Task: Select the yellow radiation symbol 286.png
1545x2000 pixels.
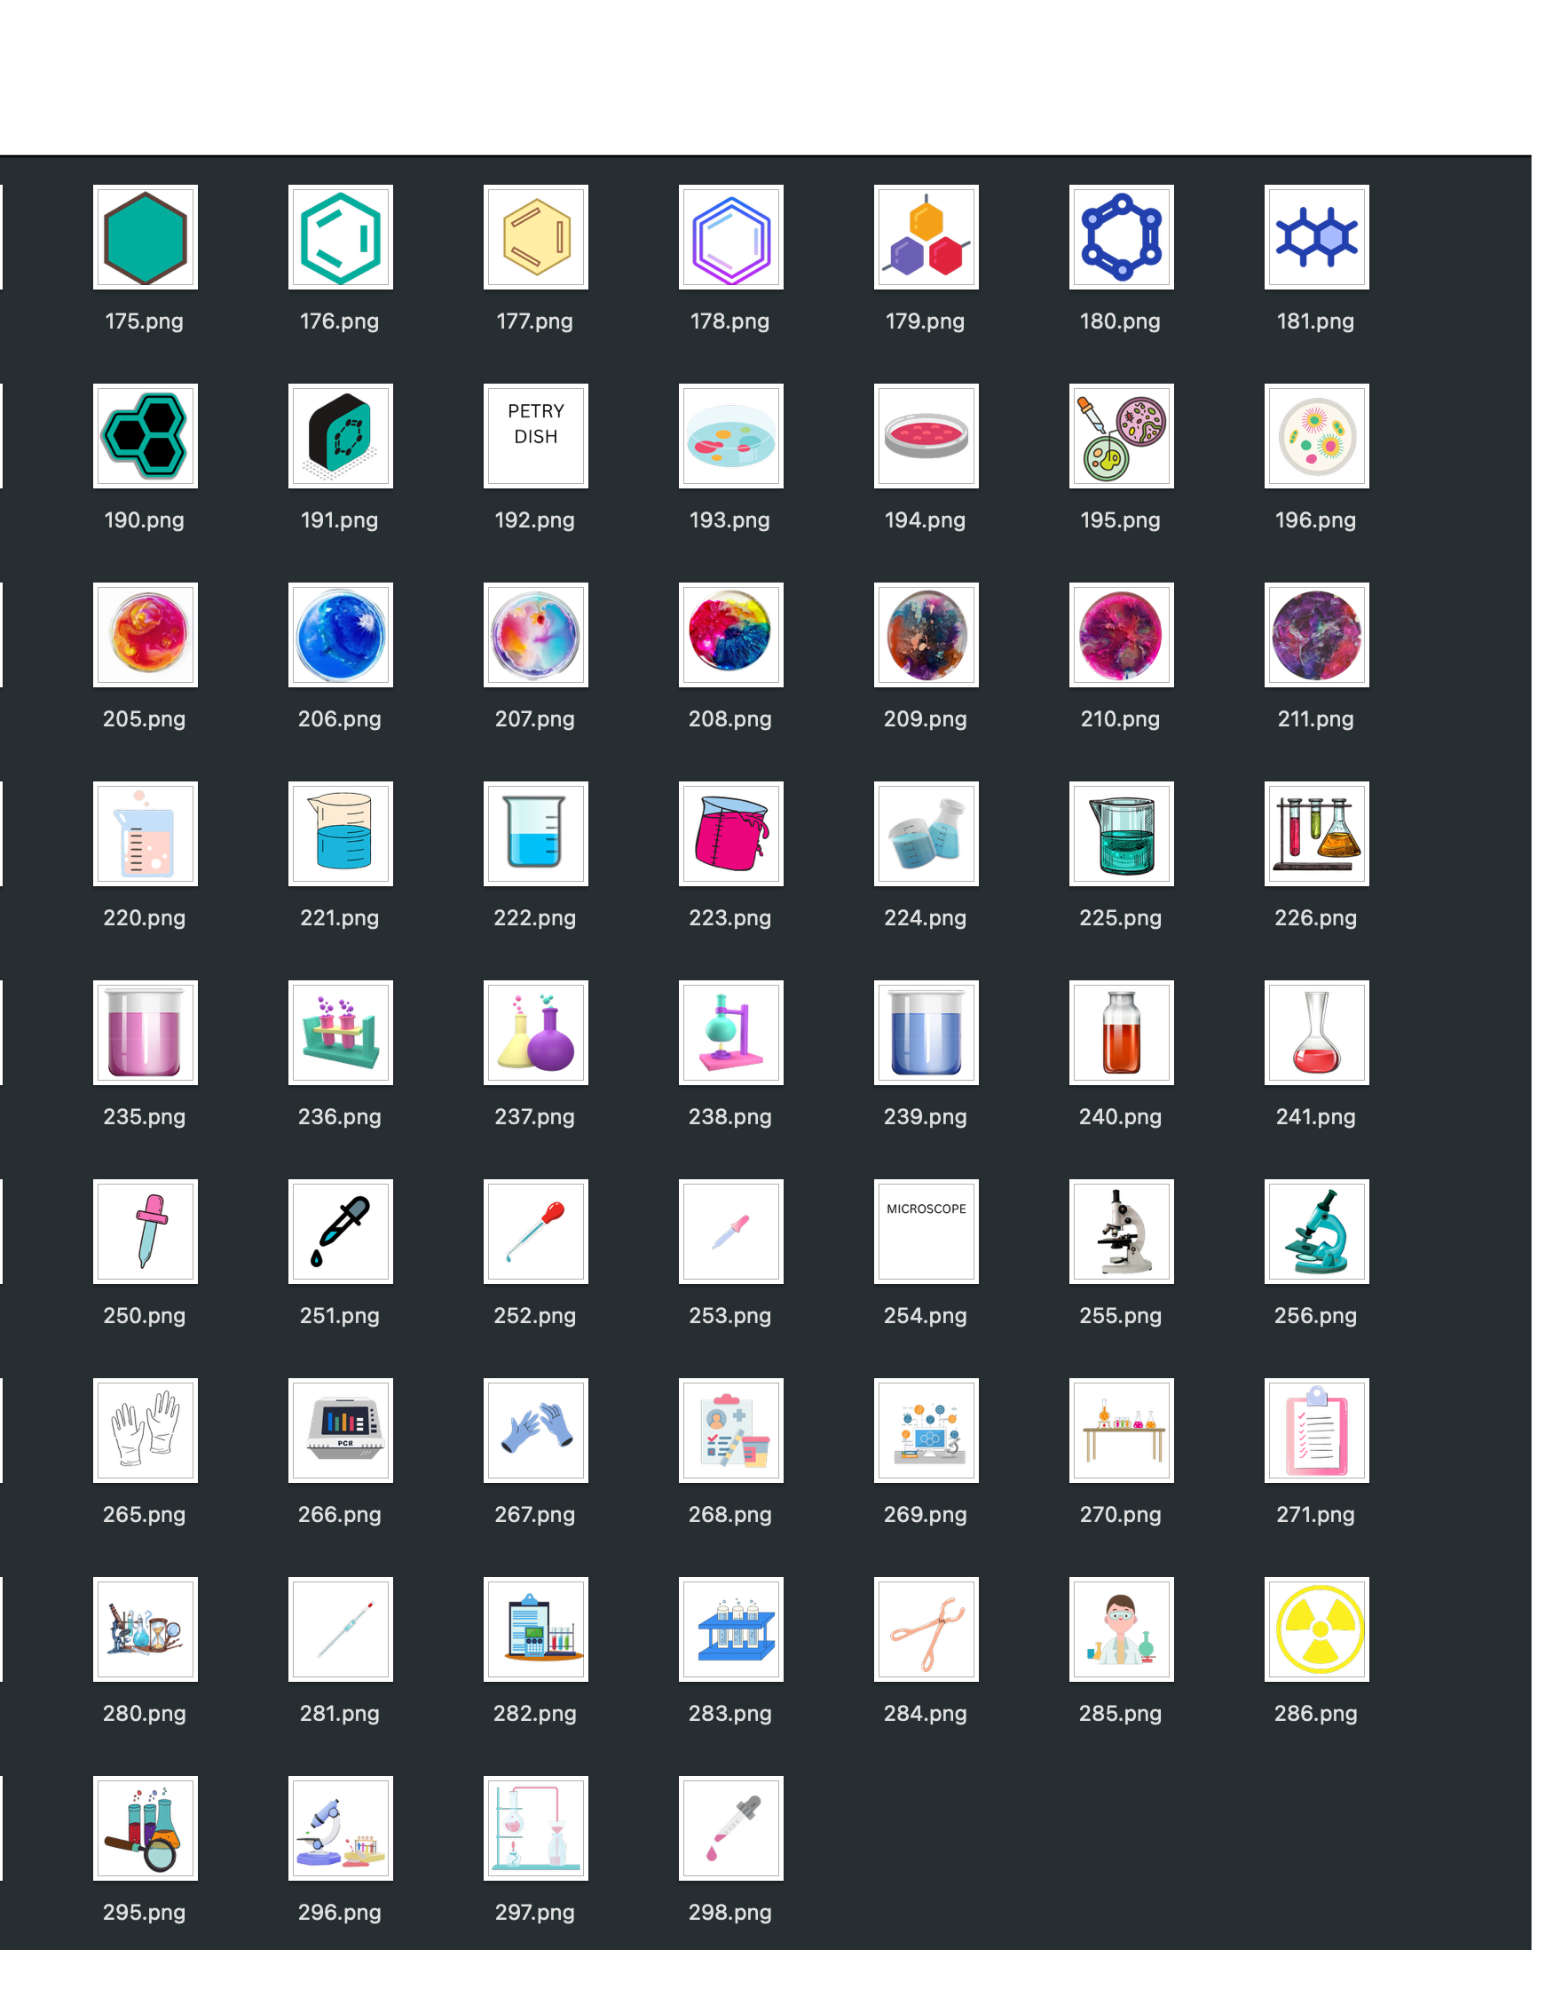Action: [1315, 1630]
